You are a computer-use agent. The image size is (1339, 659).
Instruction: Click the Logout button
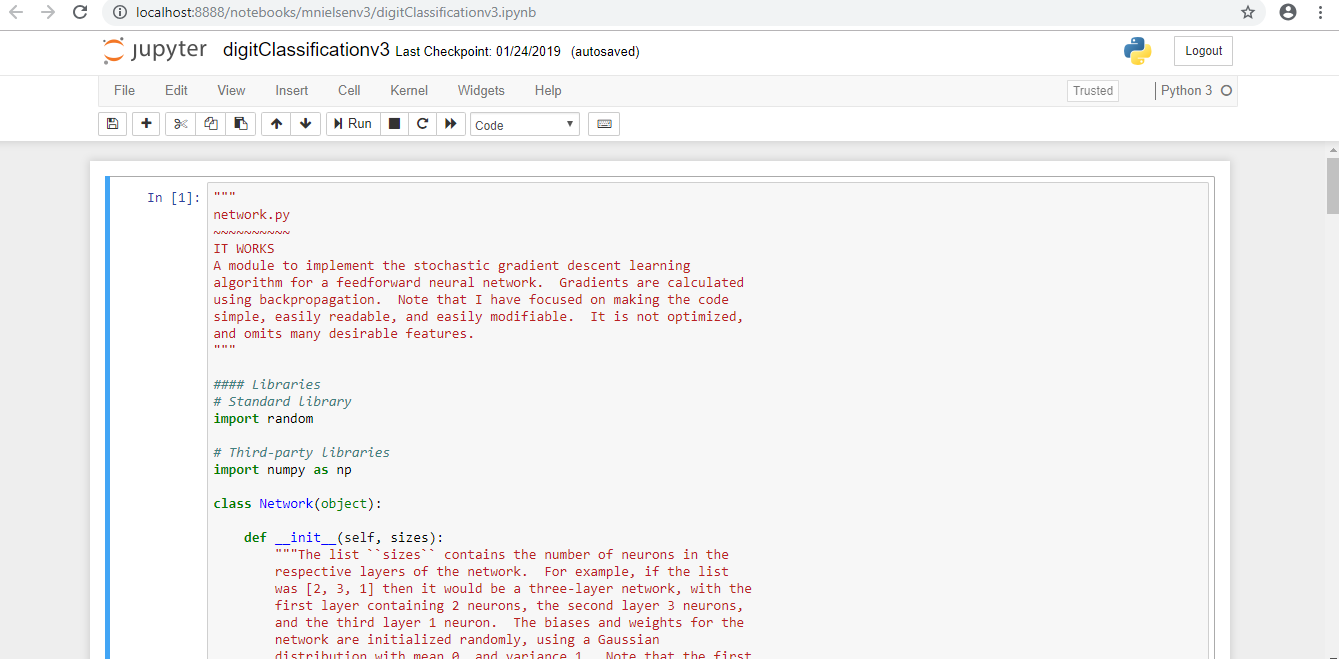click(1203, 50)
